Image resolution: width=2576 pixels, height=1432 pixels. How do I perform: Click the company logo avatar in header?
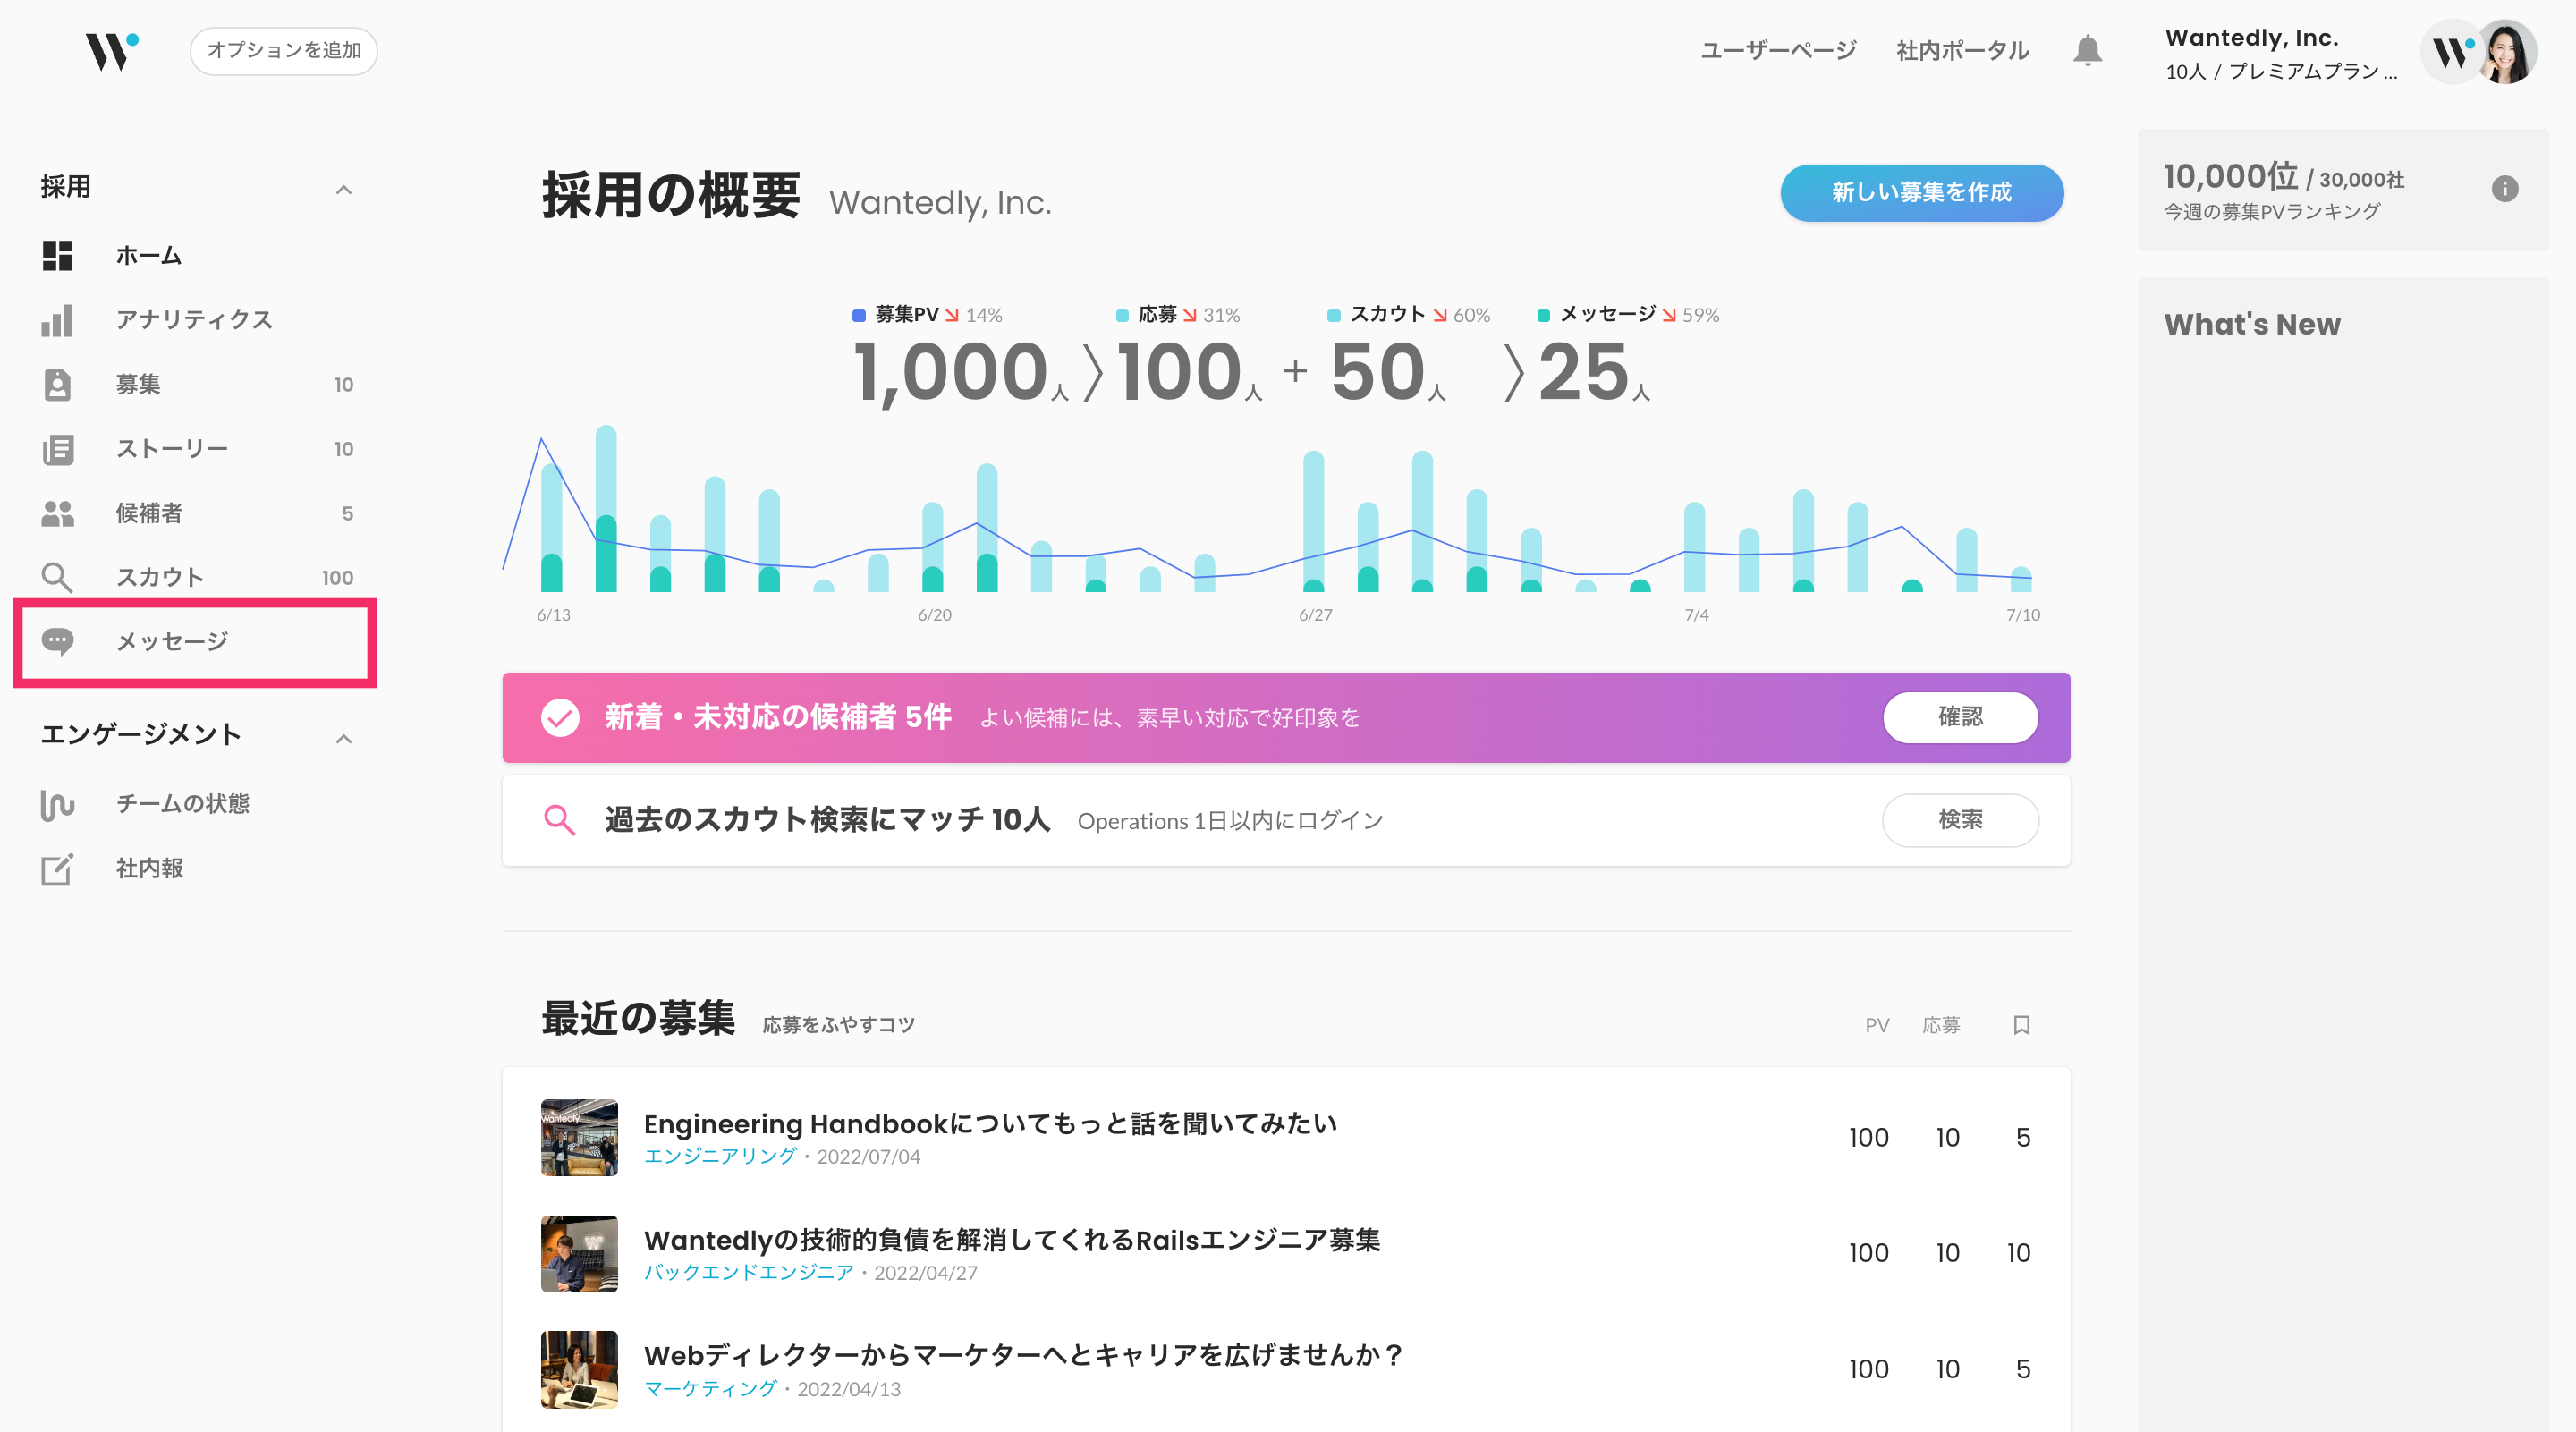pyautogui.click(x=2450, y=51)
